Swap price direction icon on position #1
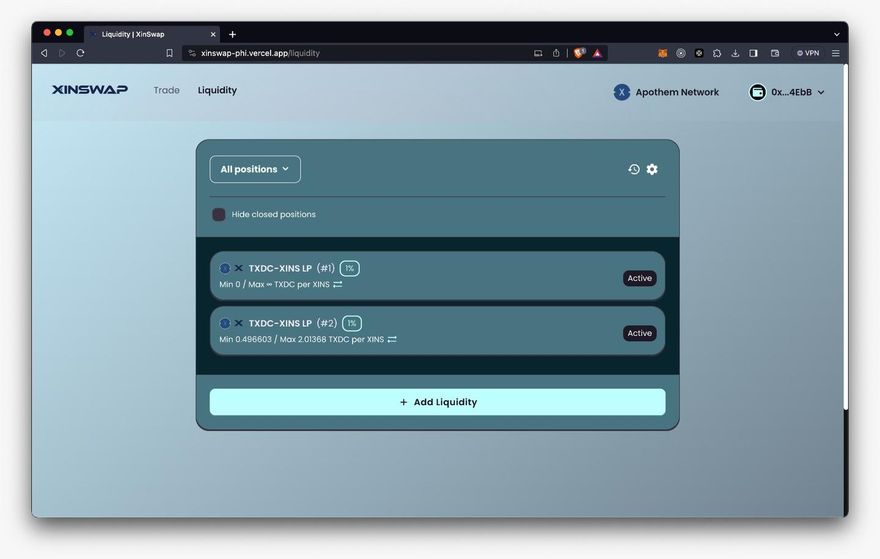Viewport: 880px width, 559px height. click(337, 285)
